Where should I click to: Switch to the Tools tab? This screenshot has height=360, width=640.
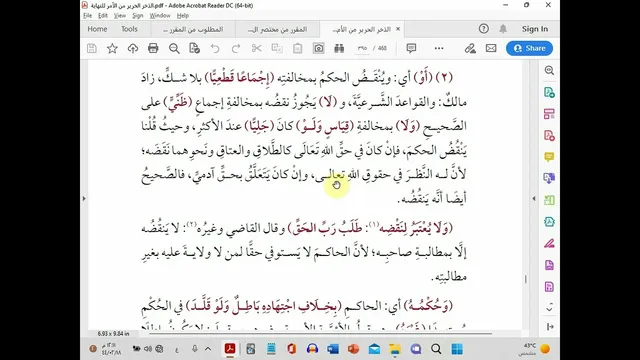pos(129,29)
